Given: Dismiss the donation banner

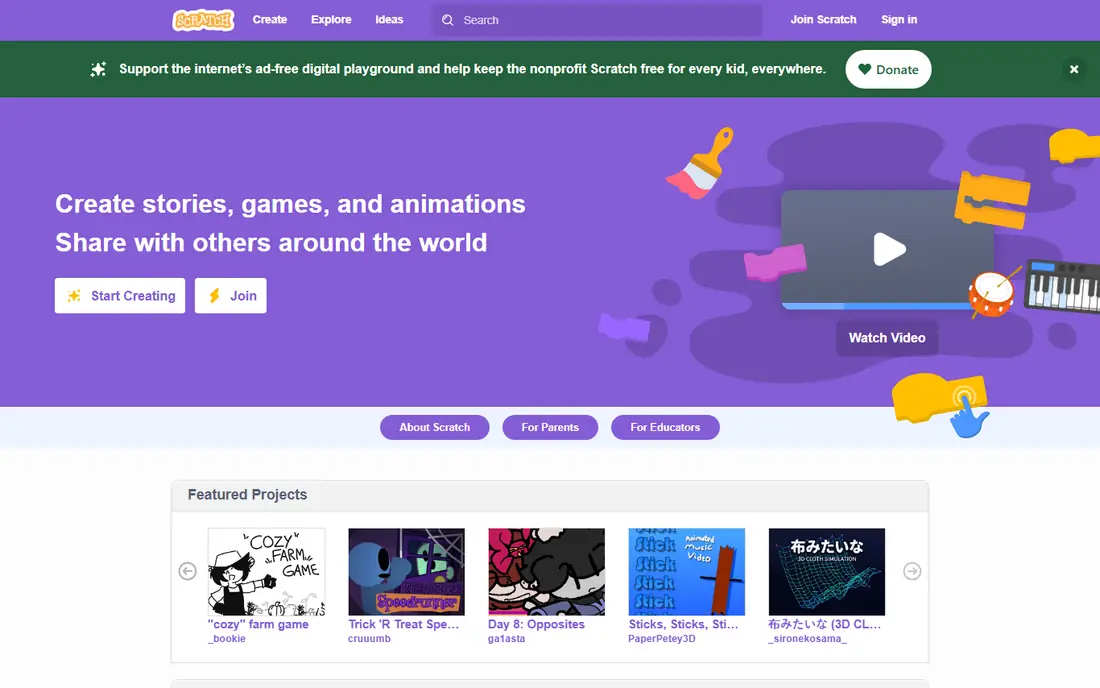Looking at the screenshot, I should tap(1073, 69).
